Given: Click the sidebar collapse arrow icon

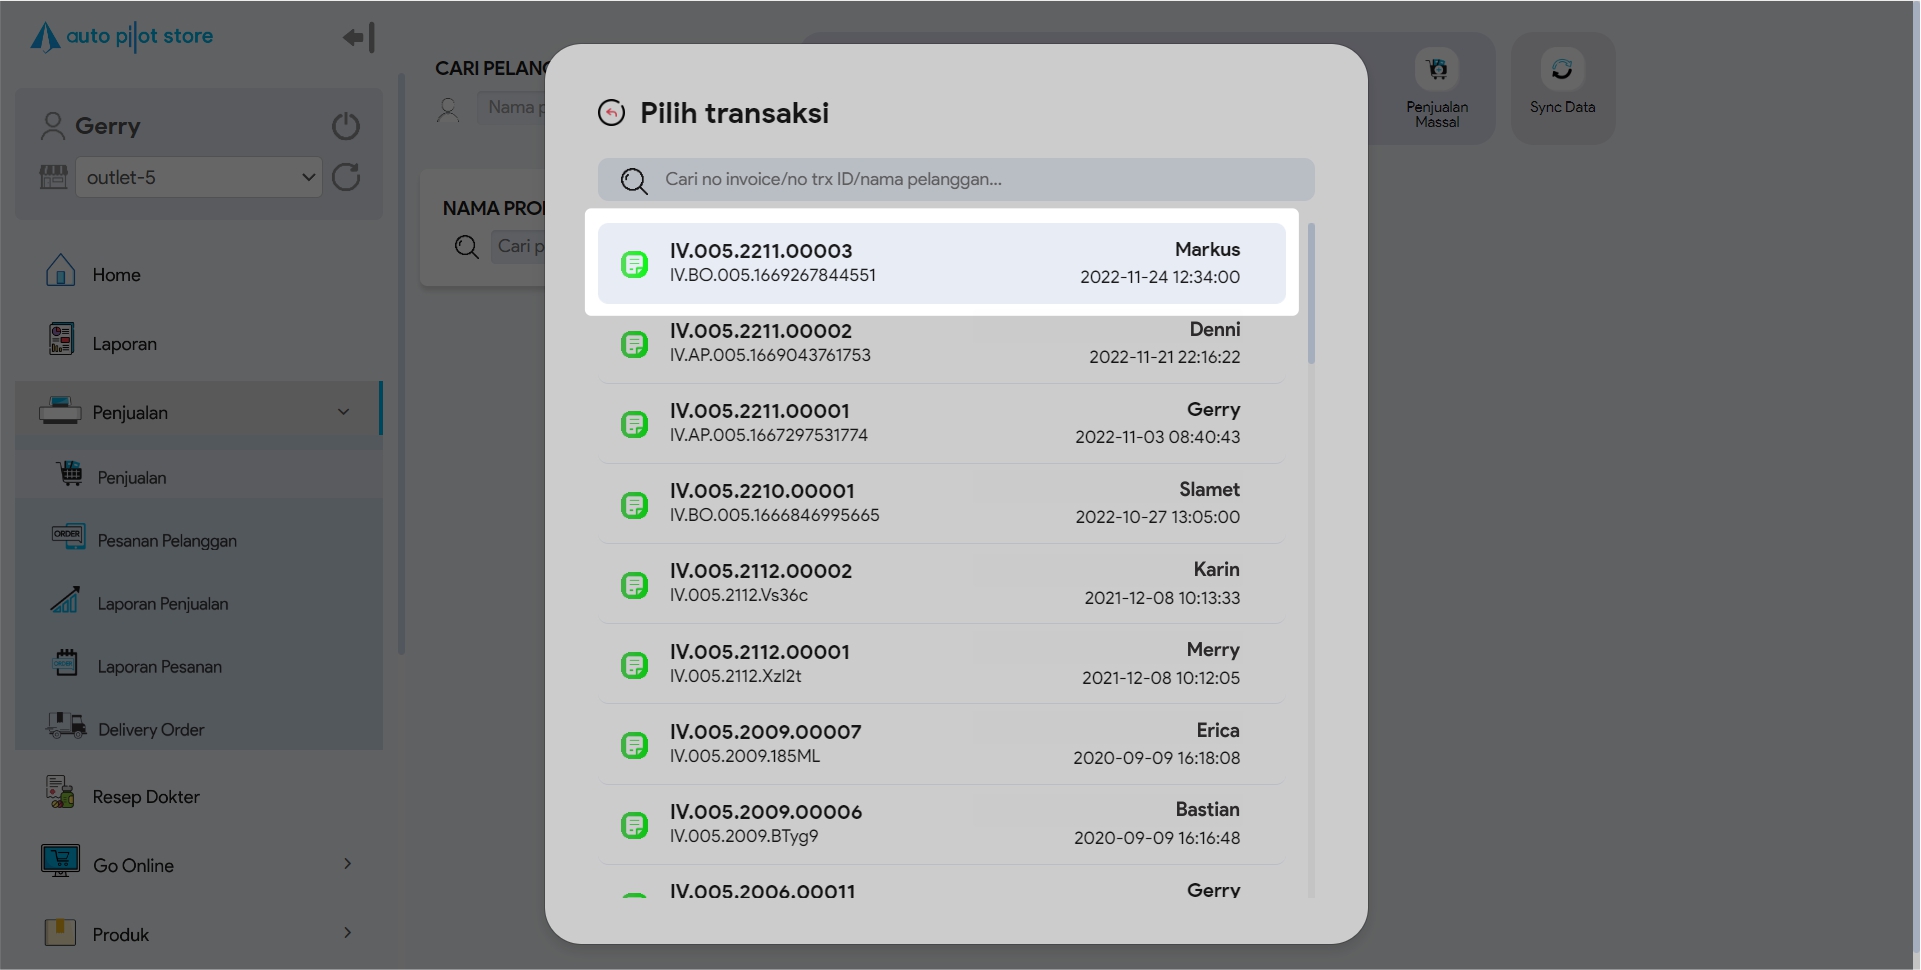Looking at the screenshot, I should (358, 38).
